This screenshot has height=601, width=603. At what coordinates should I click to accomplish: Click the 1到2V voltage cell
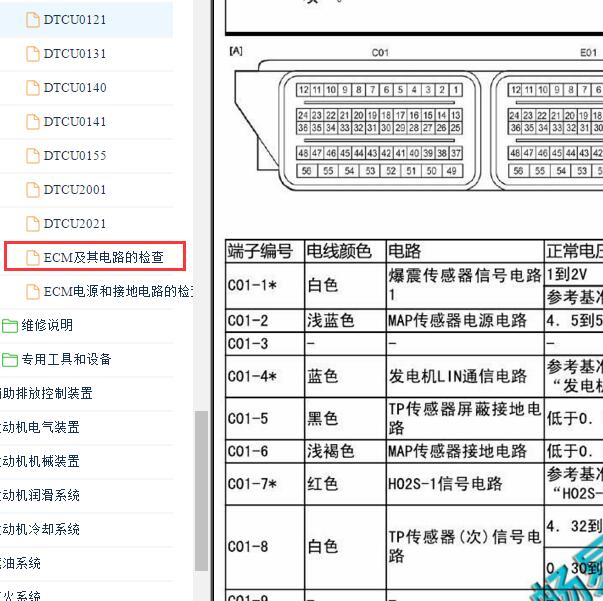[x=574, y=275]
